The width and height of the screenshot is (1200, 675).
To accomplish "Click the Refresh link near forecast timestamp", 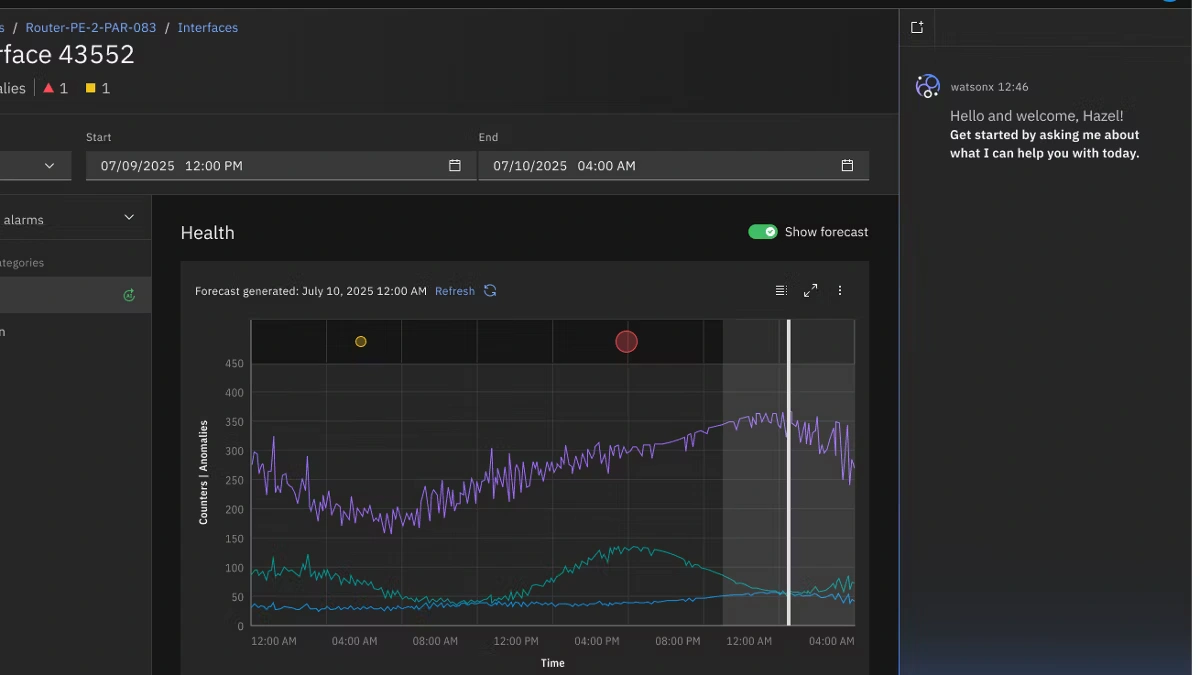I will (454, 290).
